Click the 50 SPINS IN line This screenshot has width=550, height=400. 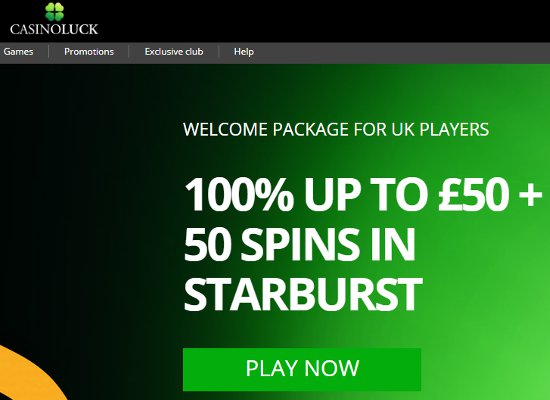tap(300, 244)
